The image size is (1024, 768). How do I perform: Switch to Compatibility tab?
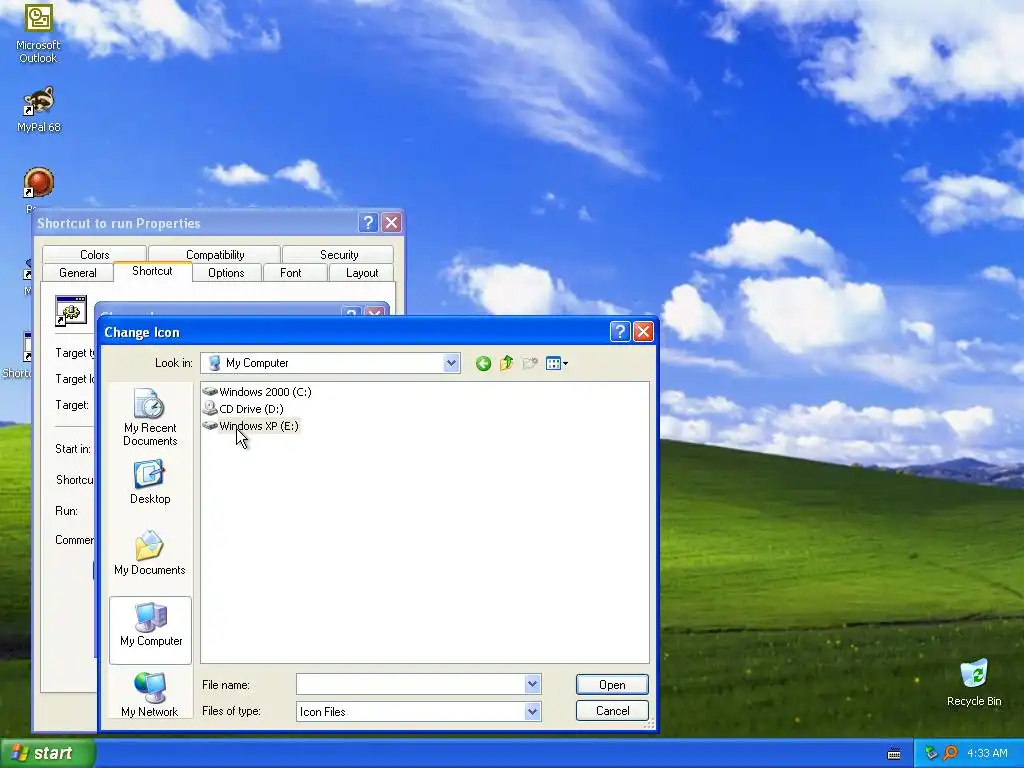coord(215,254)
